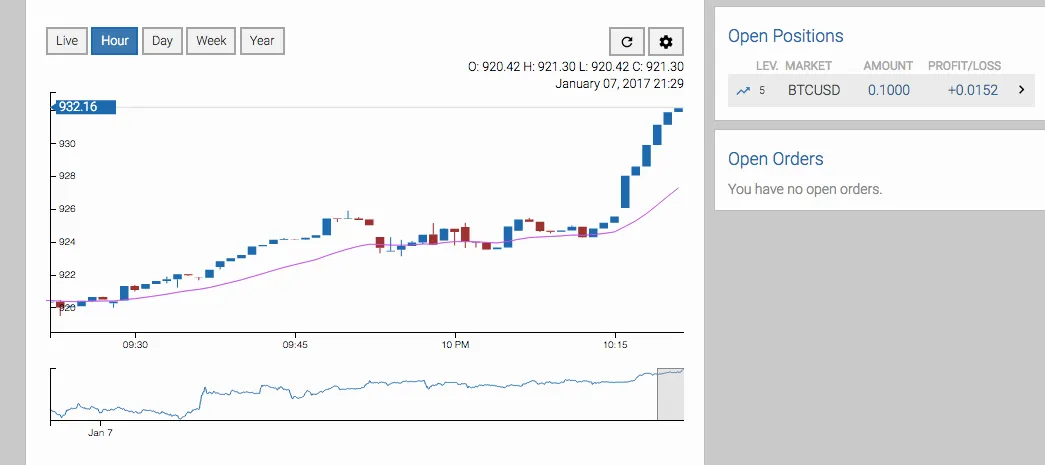Click the trend arrow icon on the BTCUSD row
The image size is (1045, 465).
click(743, 91)
